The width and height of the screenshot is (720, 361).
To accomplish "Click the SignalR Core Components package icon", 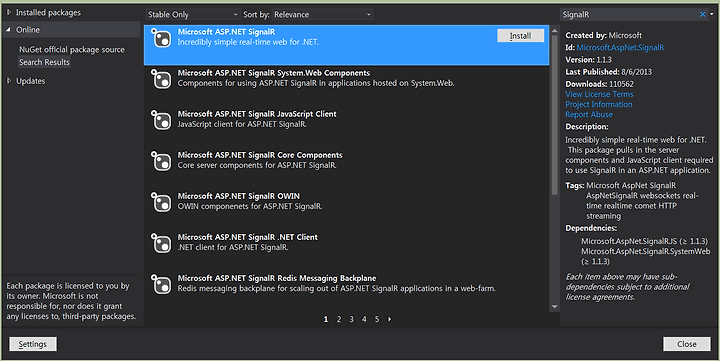I will (x=161, y=161).
